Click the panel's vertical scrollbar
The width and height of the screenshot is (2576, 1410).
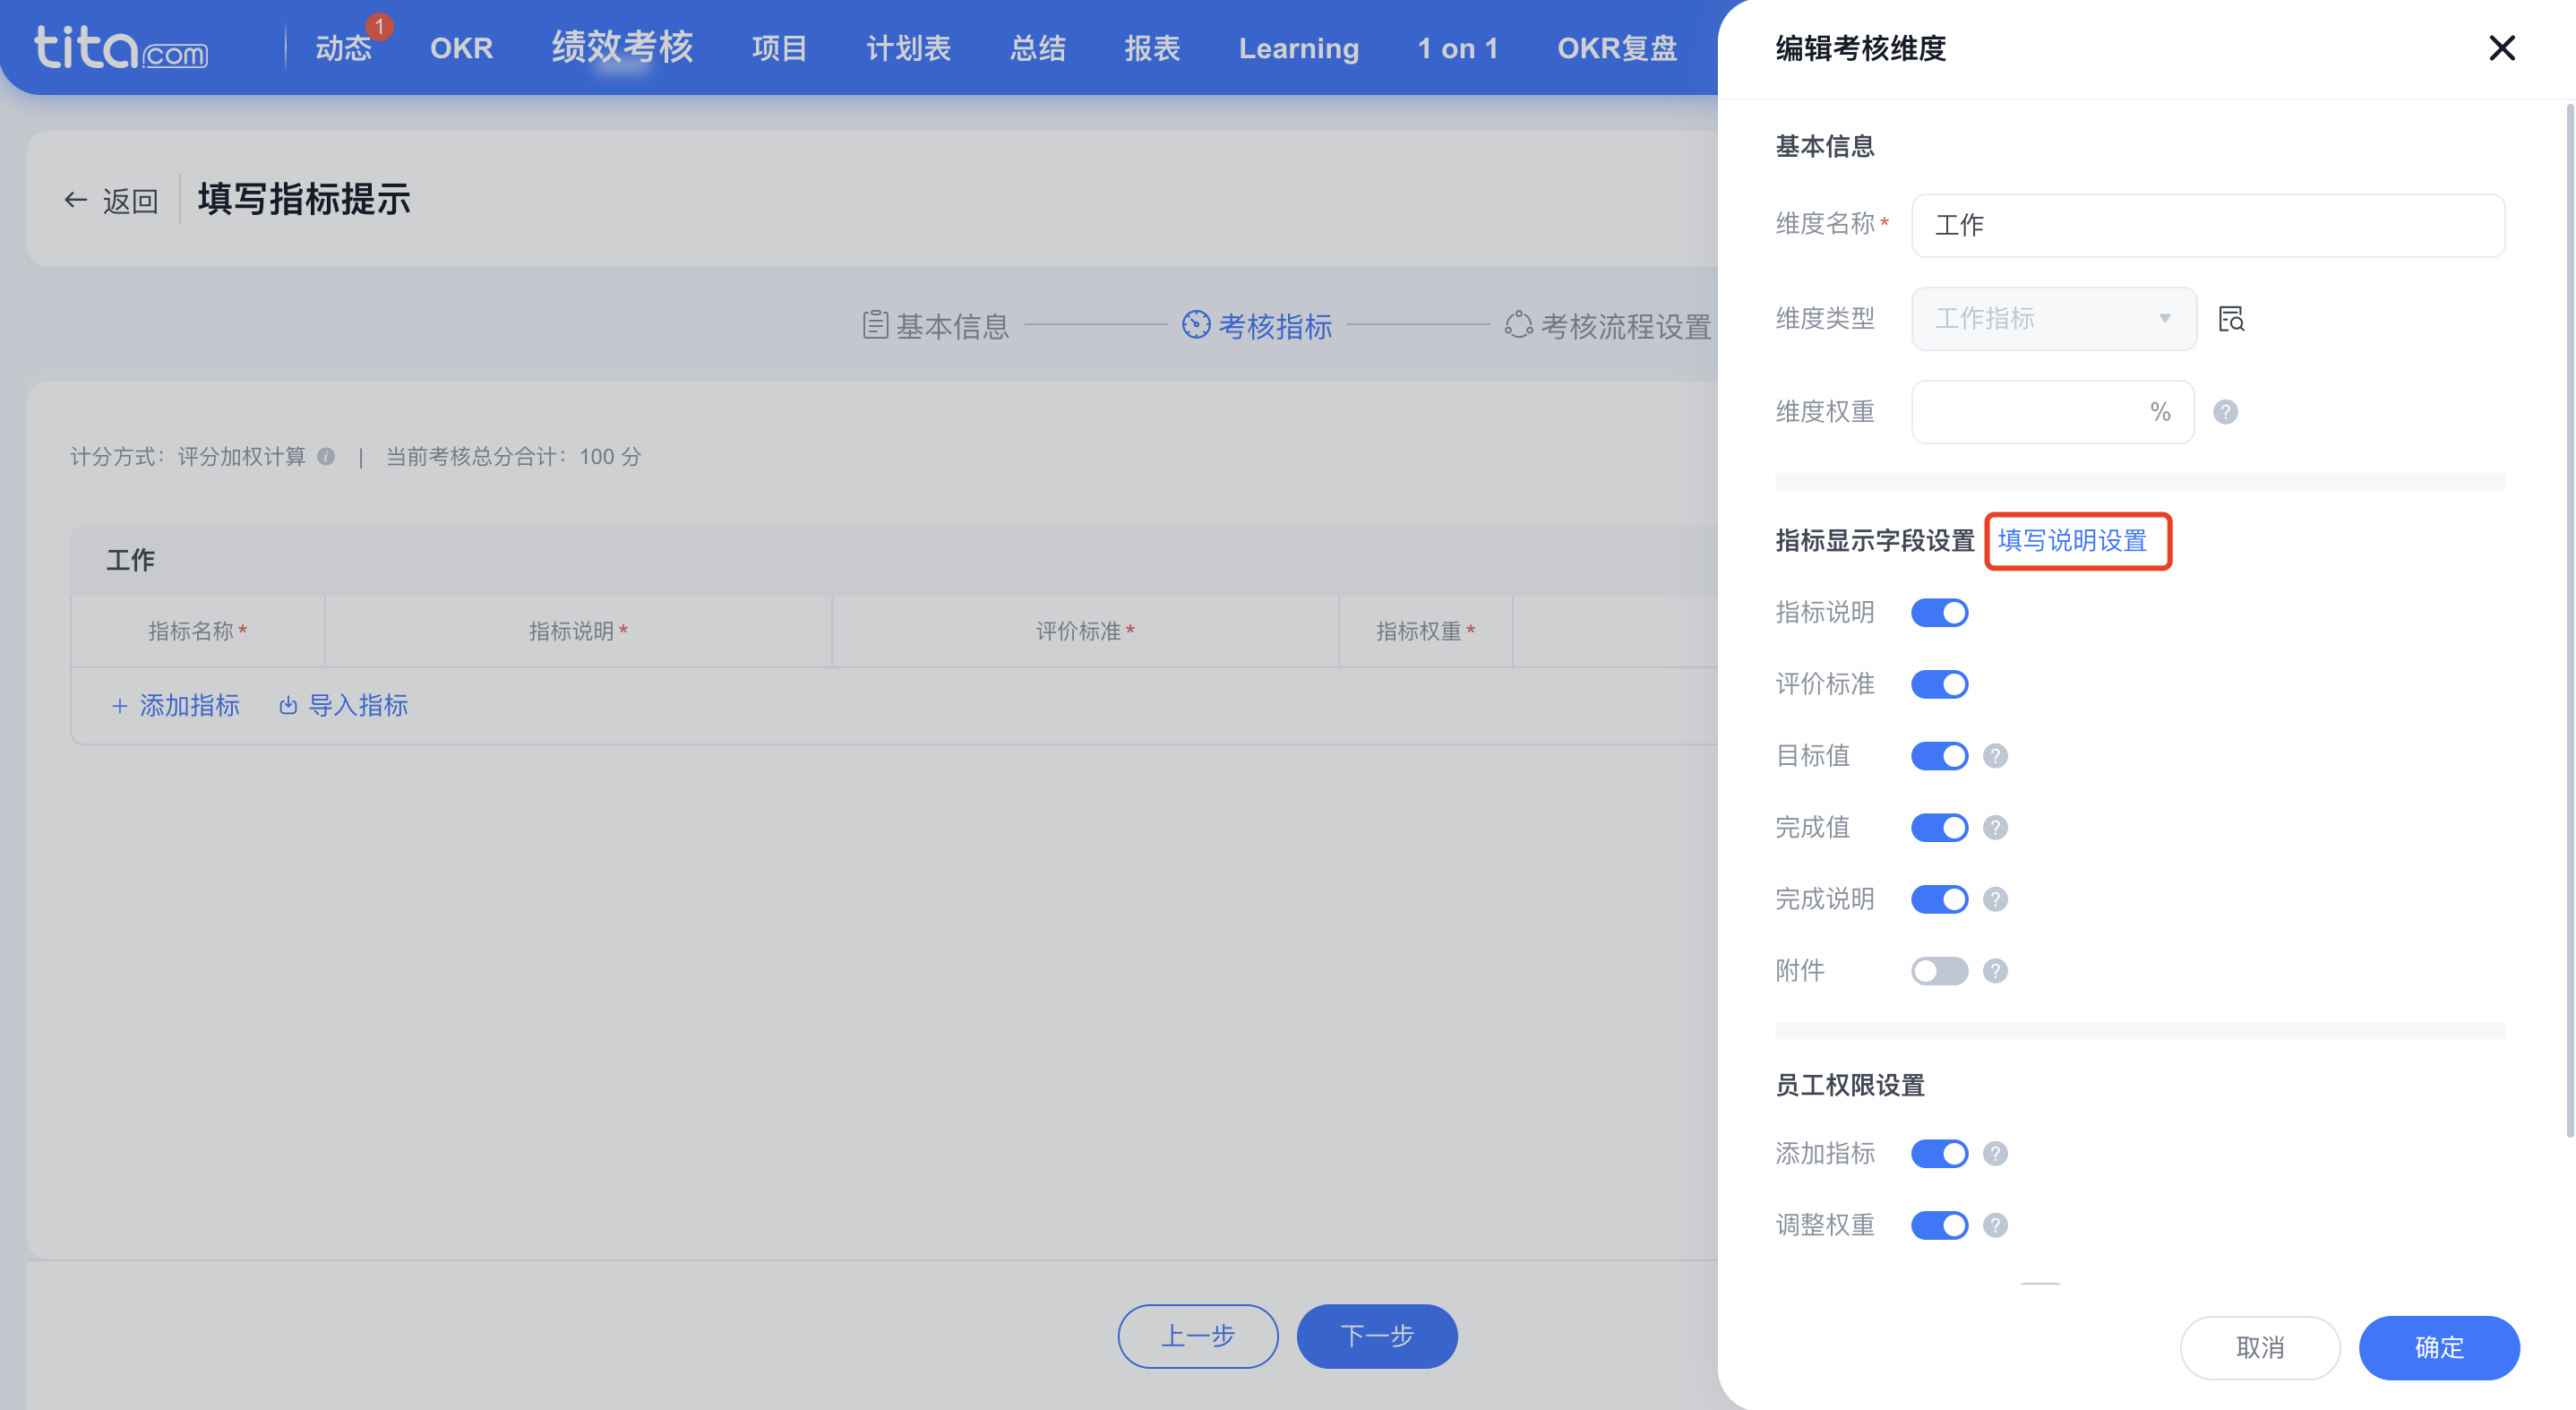pyautogui.click(x=2569, y=620)
